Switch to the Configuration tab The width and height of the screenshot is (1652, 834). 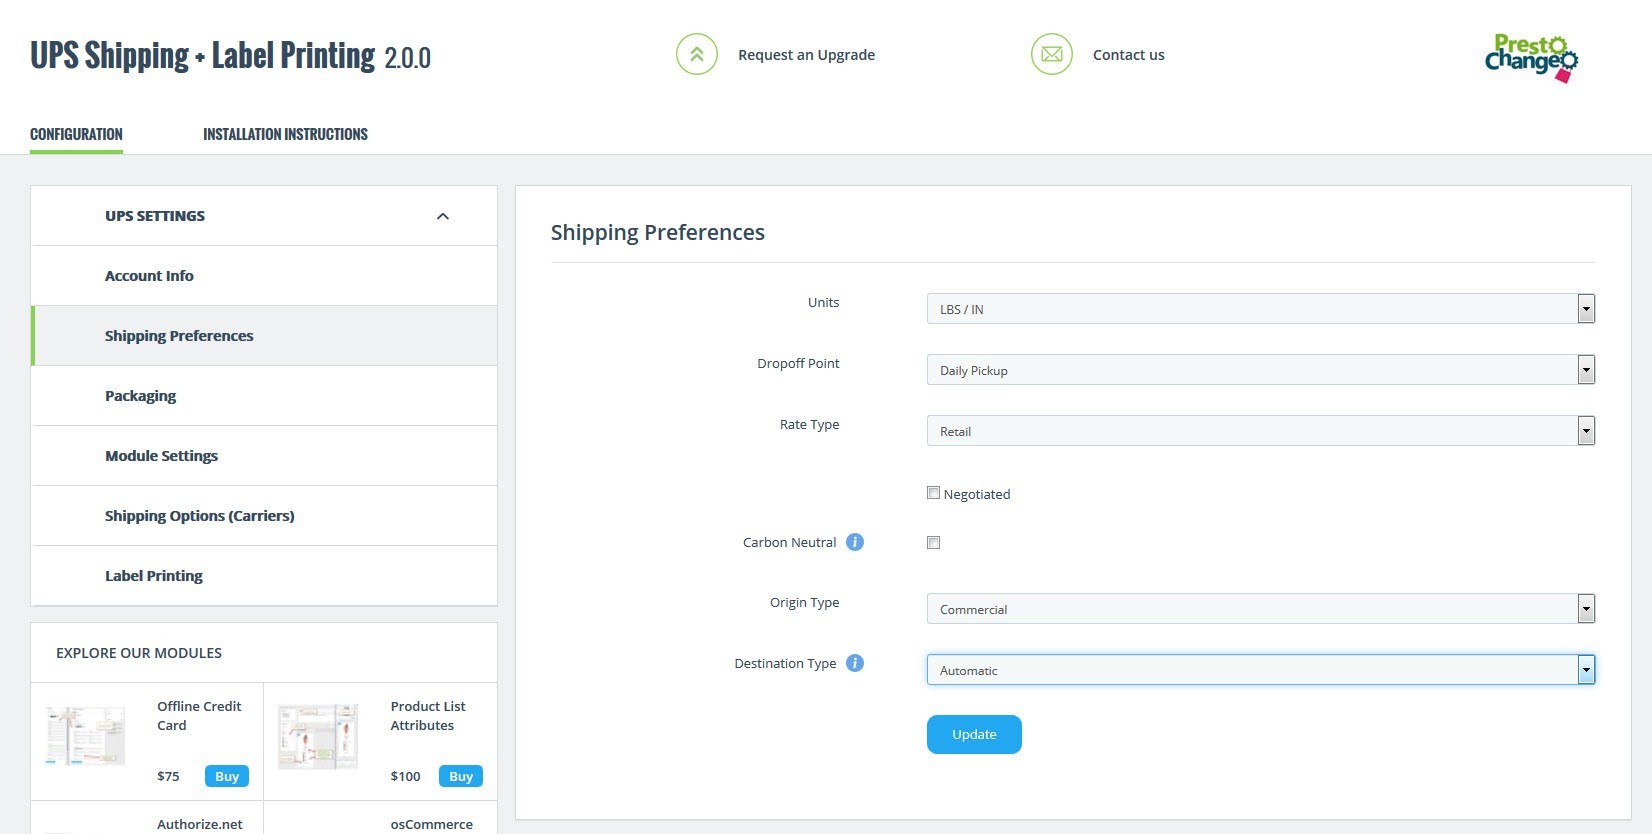tap(76, 134)
